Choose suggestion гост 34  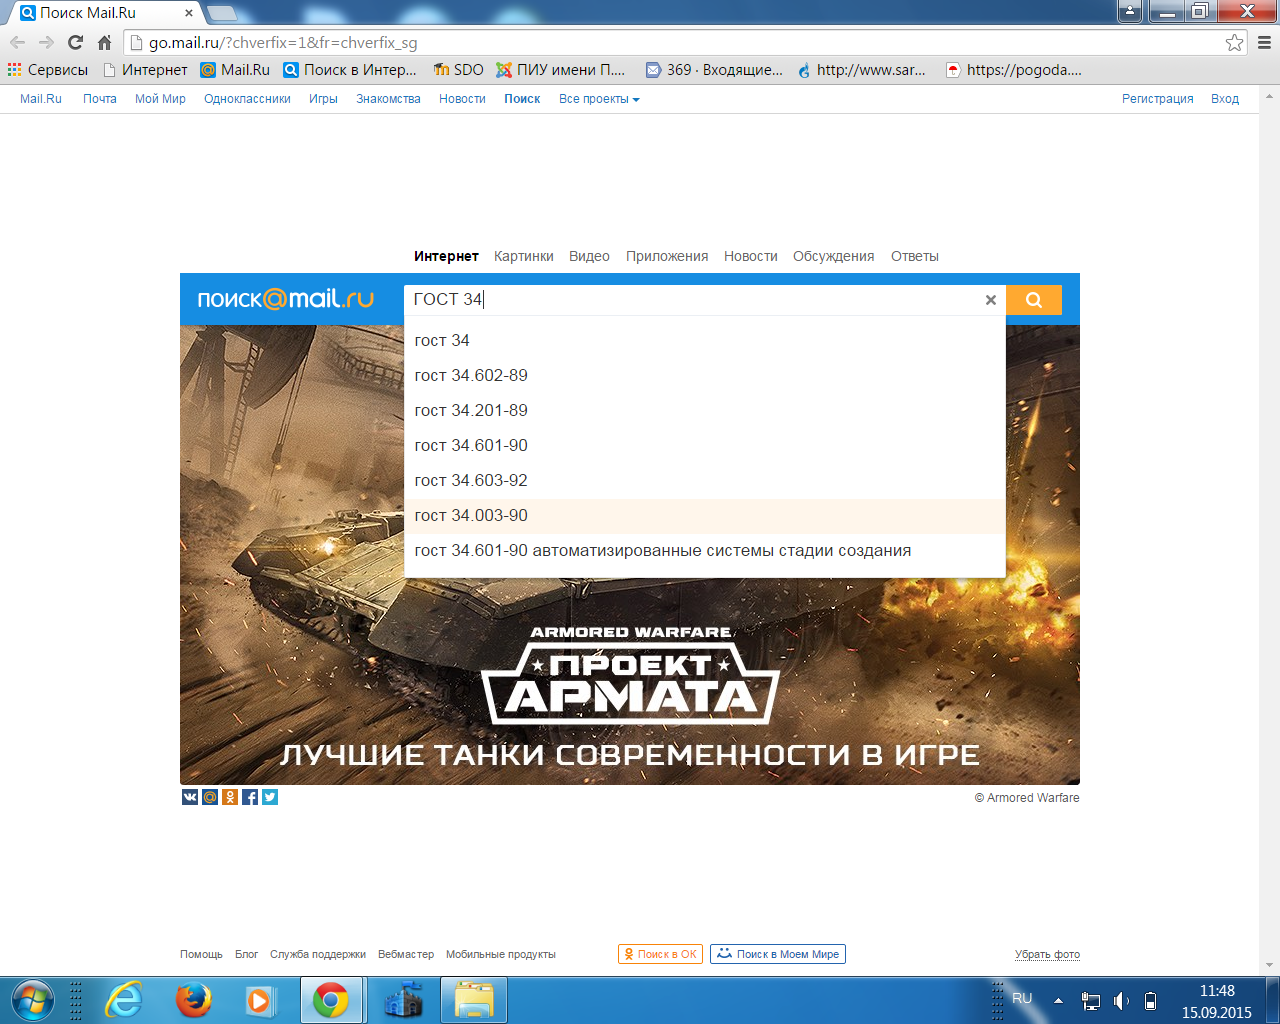click(x=705, y=341)
